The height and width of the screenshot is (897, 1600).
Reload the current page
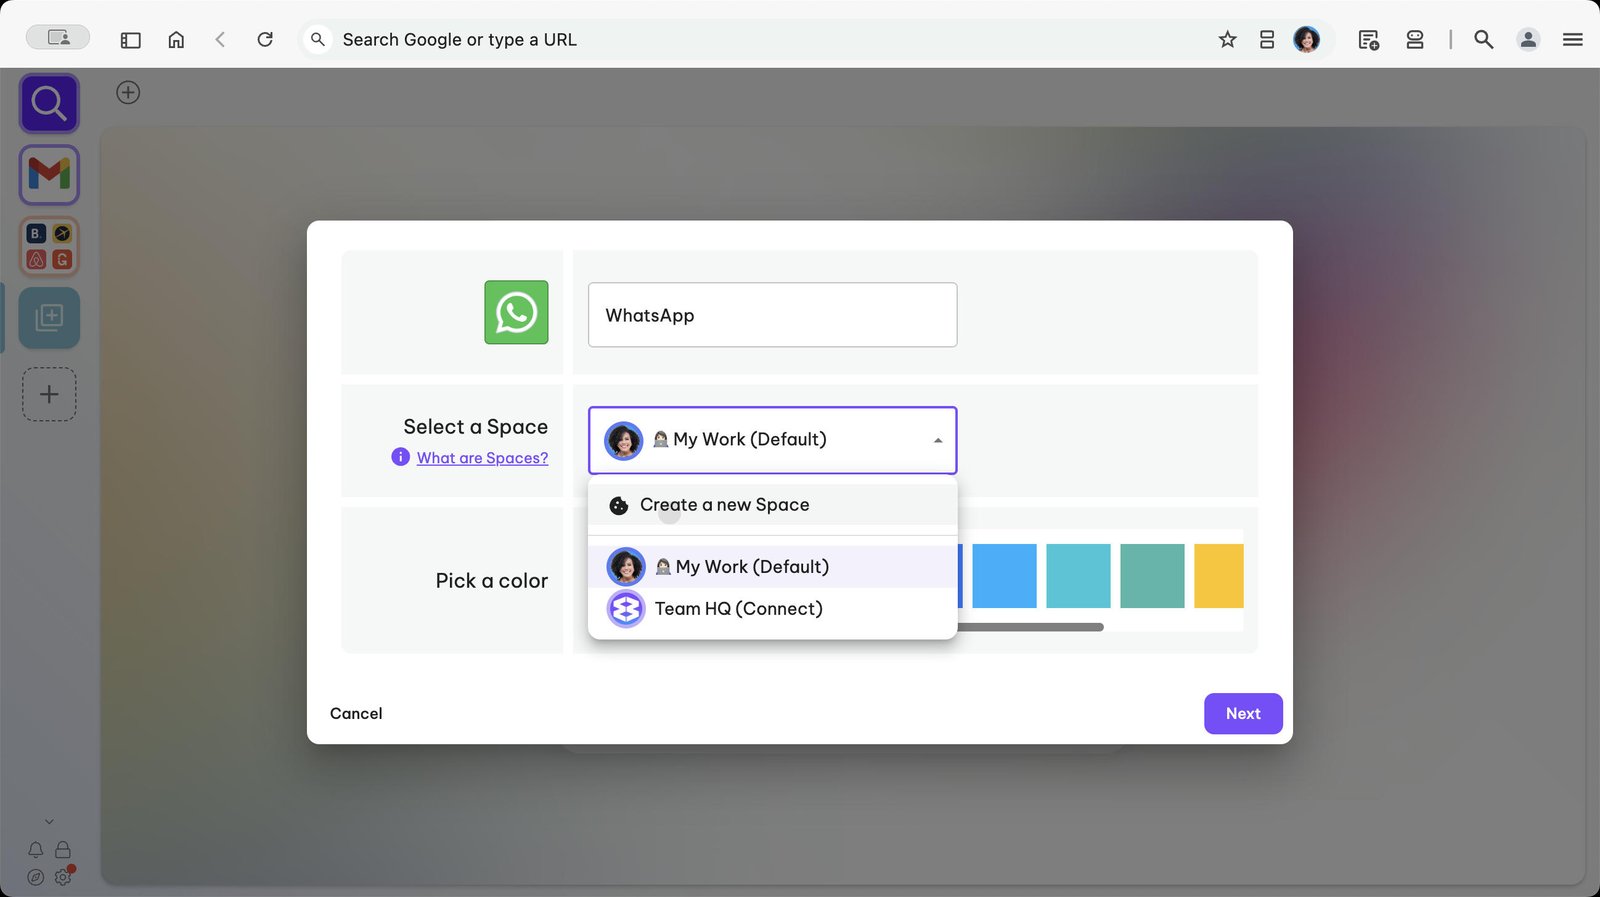[x=265, y=40]
